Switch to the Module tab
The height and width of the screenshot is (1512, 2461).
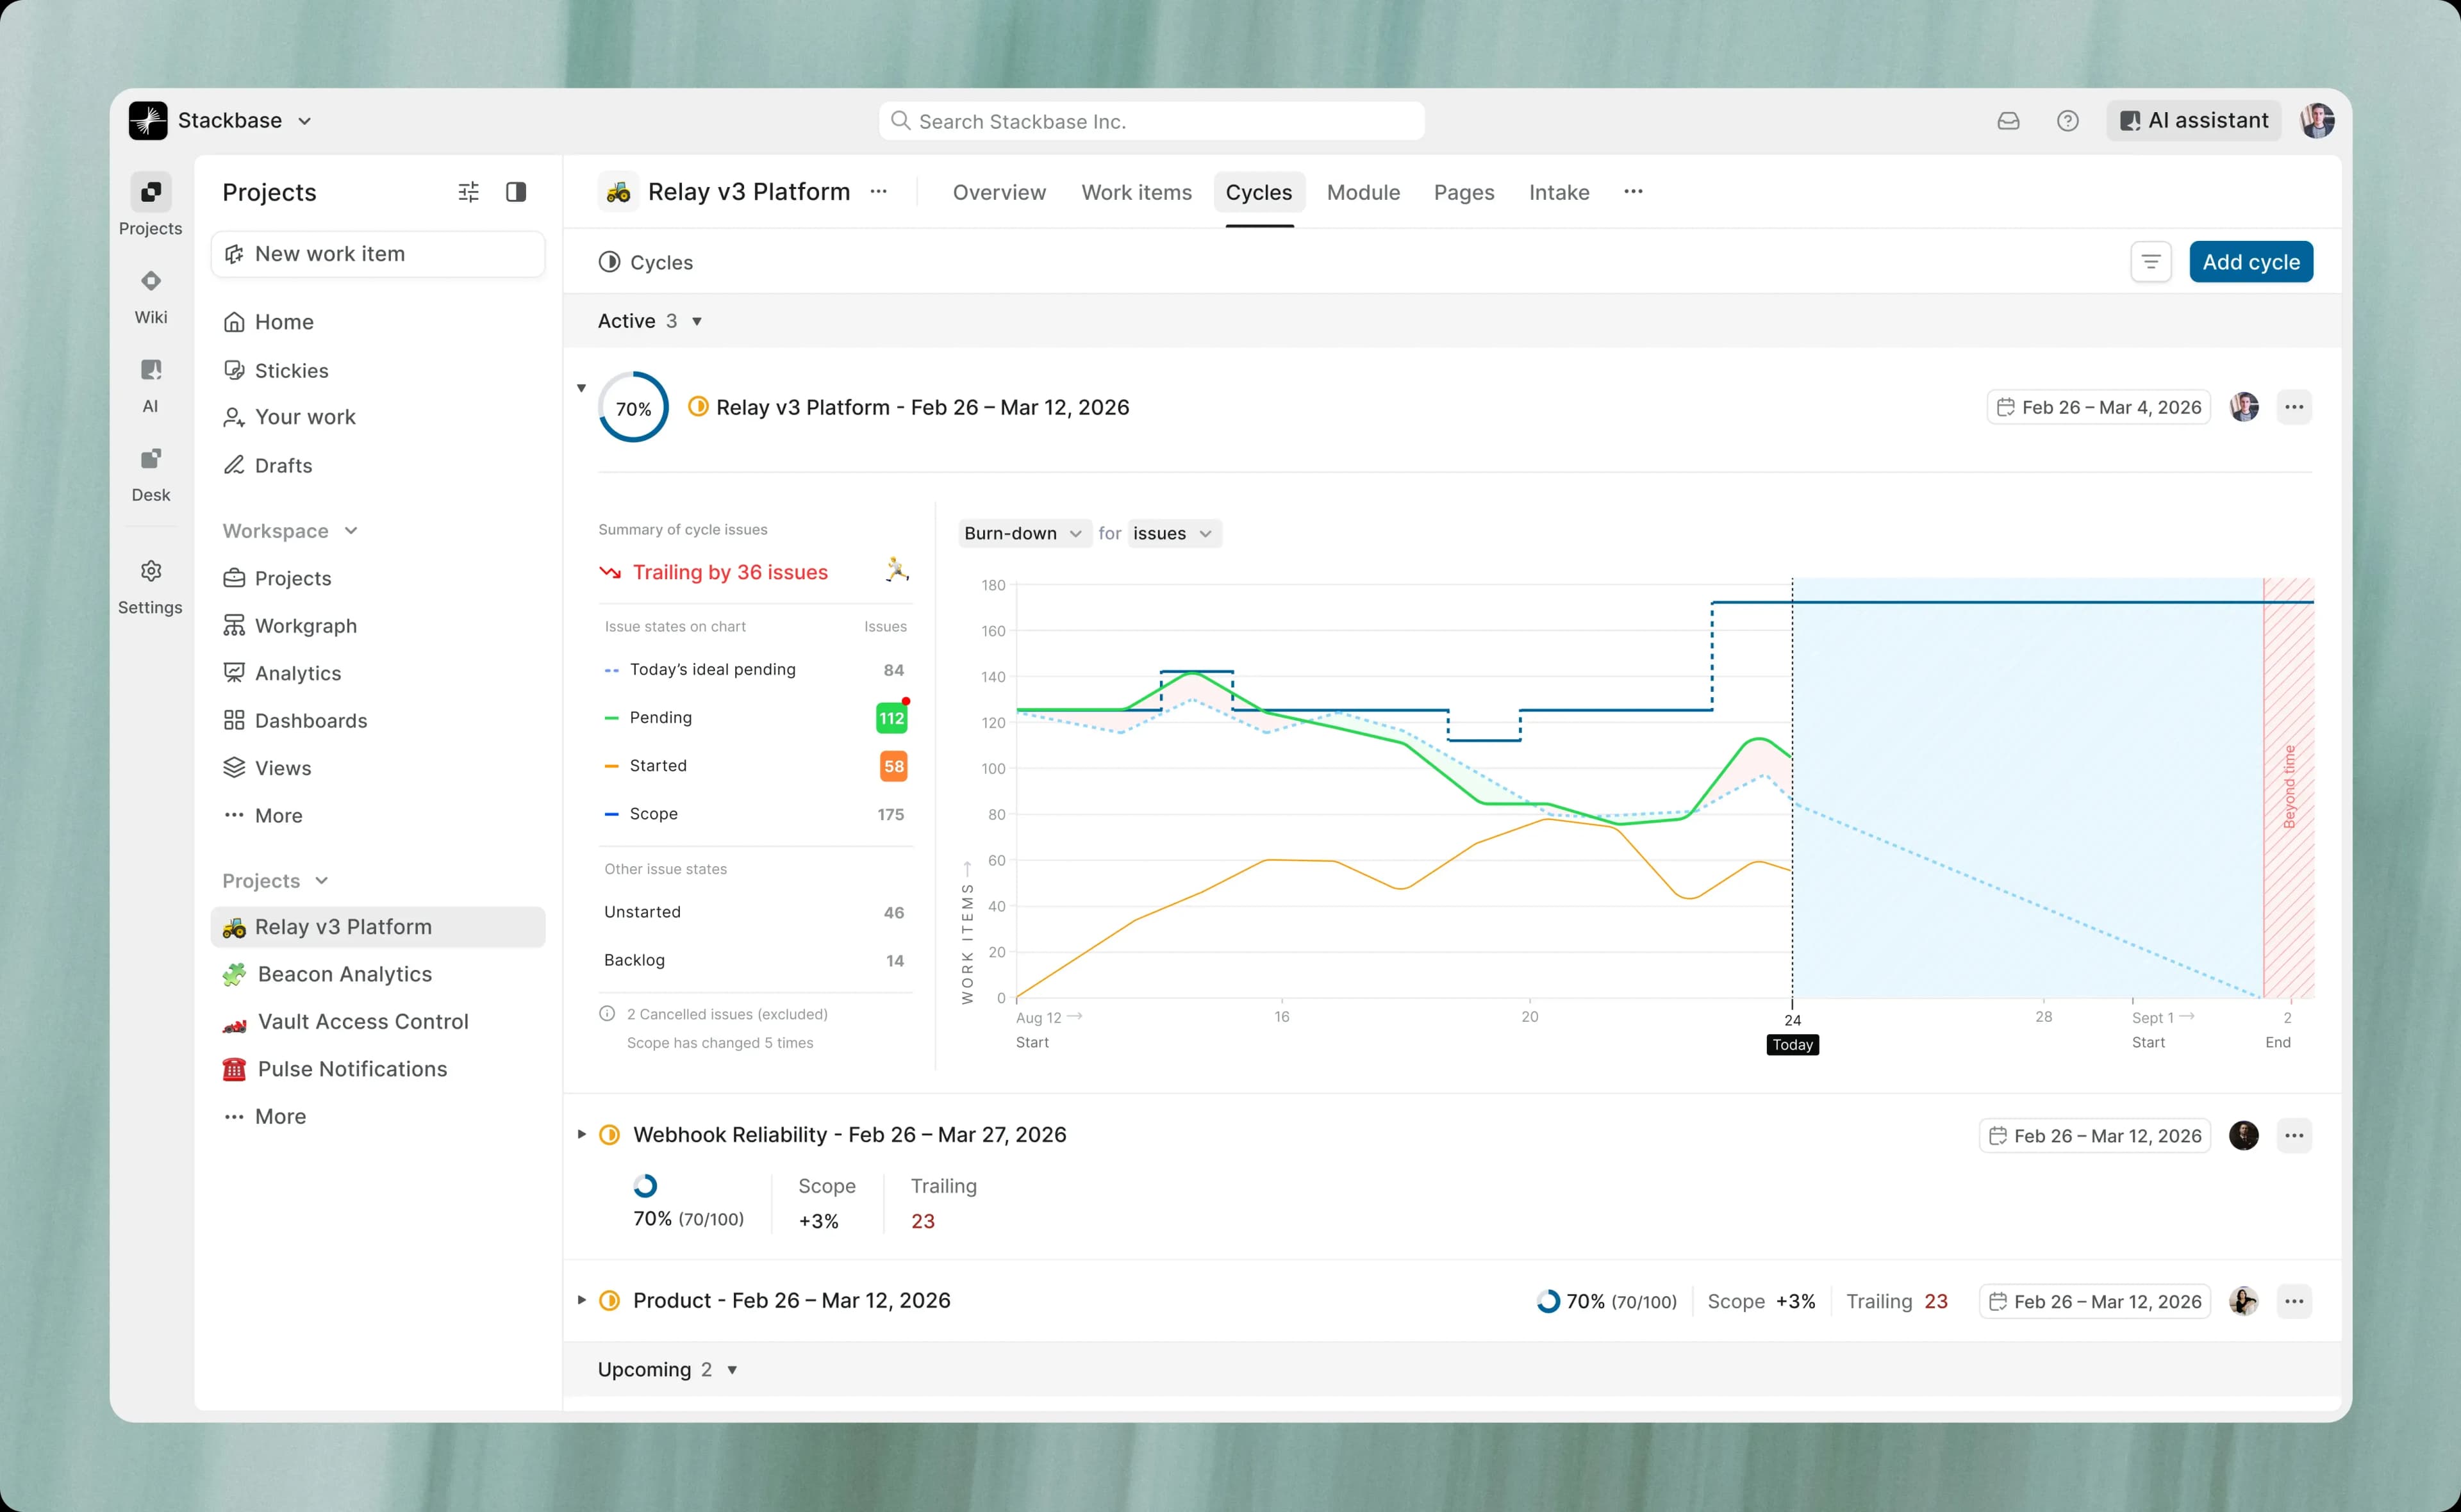point(1363,192)
